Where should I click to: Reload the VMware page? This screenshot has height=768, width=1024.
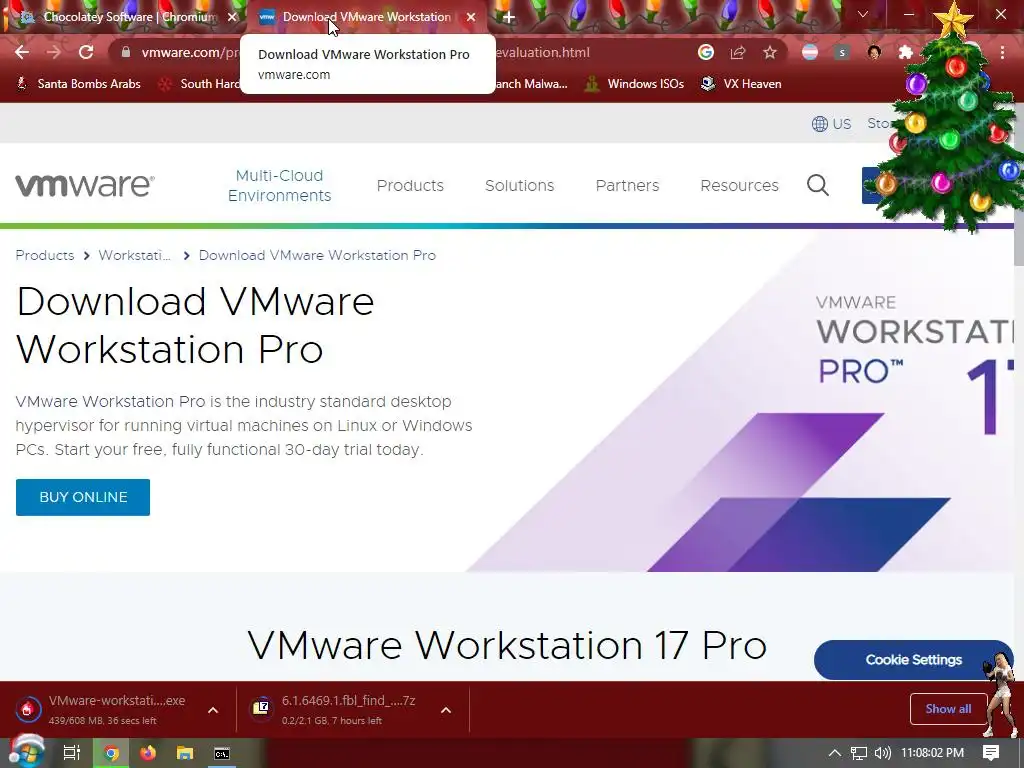(86, 52)
